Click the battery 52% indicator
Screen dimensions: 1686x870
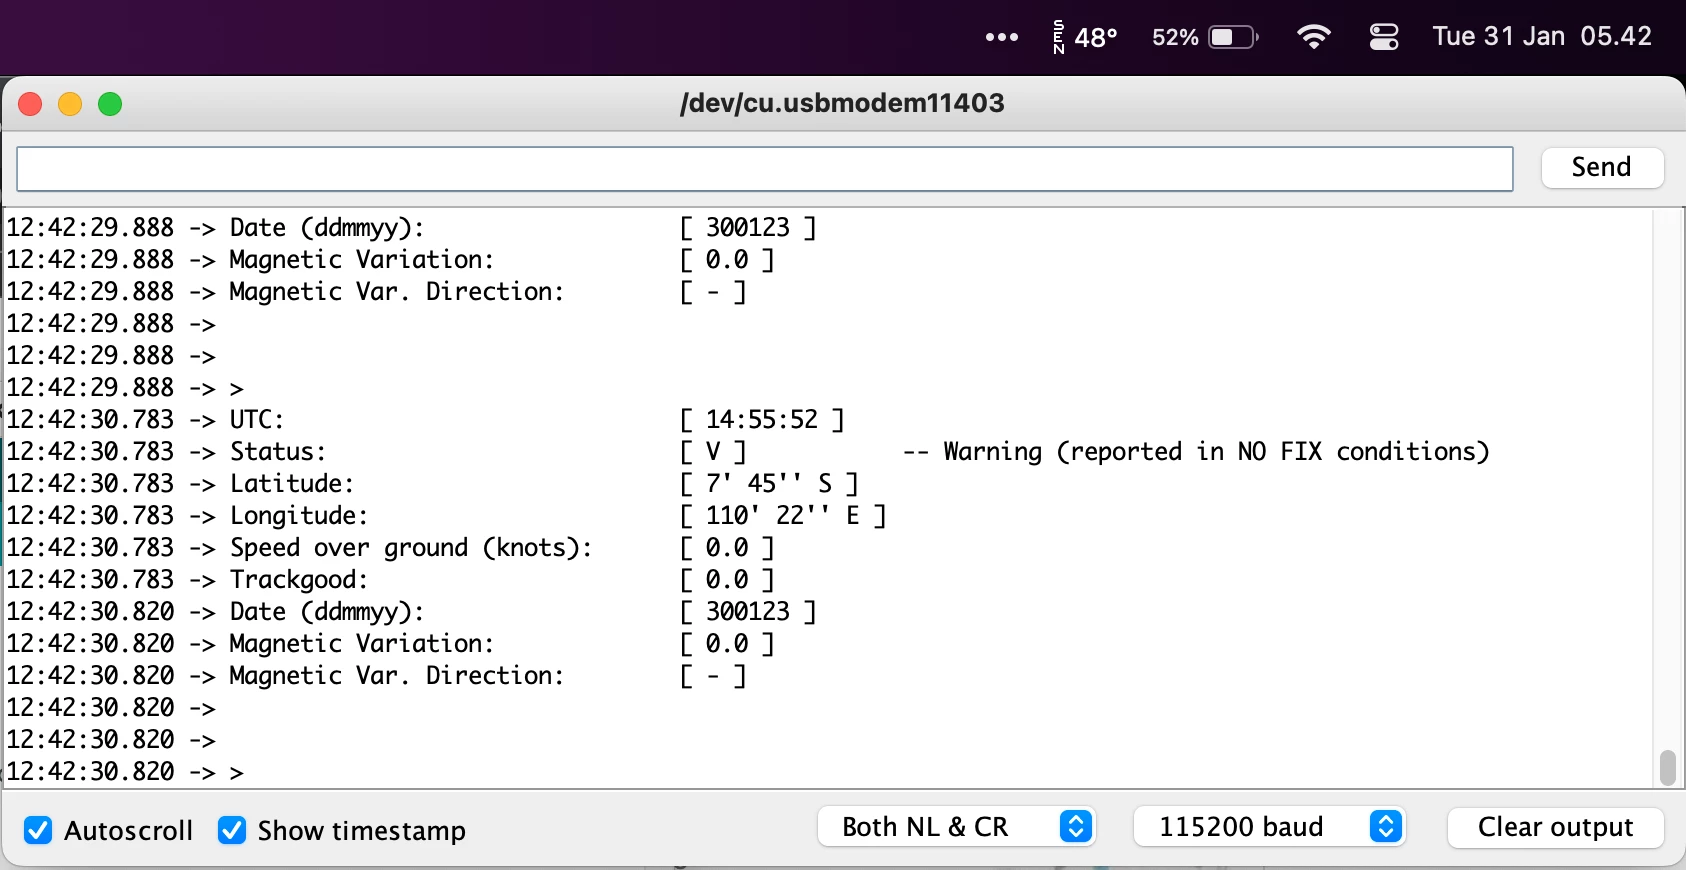point(1205,37)
